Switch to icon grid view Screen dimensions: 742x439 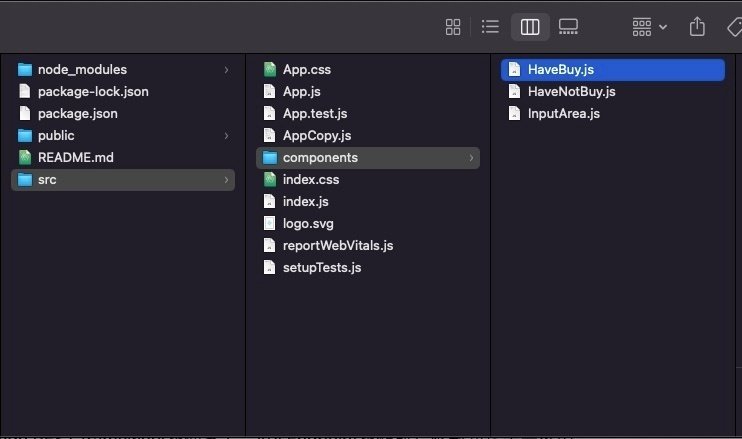[x=453, y=27]
